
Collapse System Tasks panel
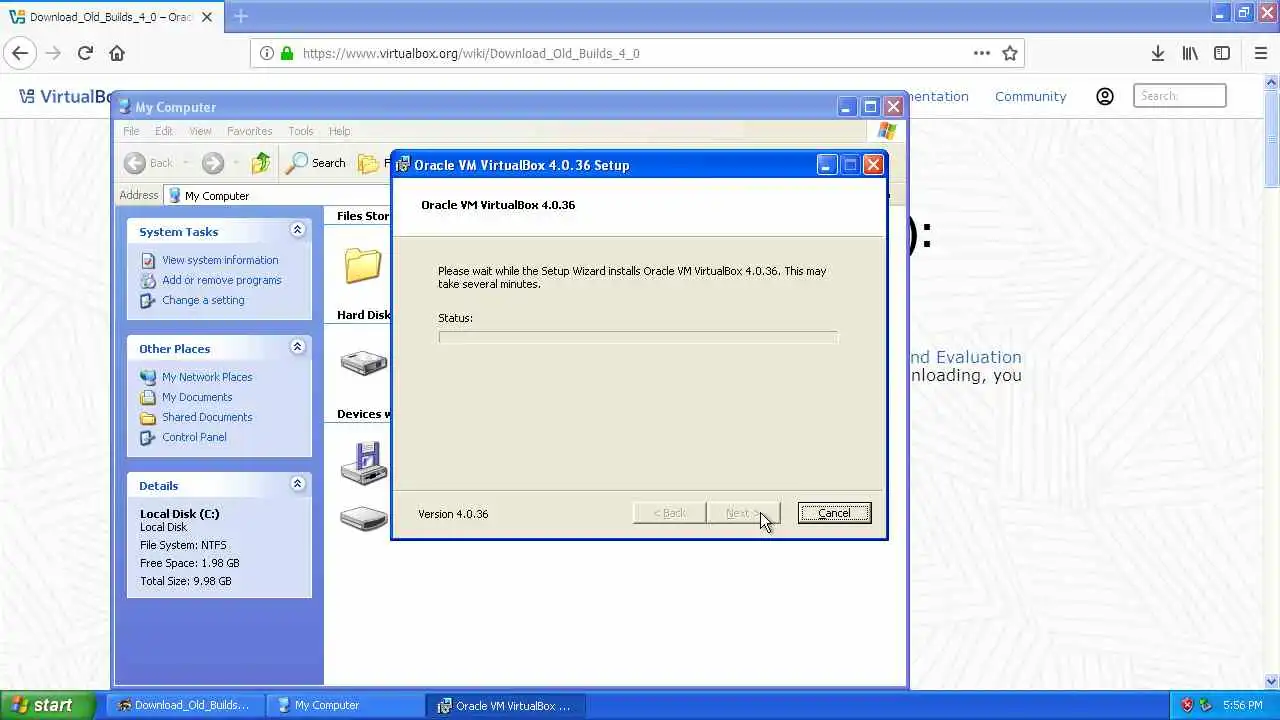pos(297,230)
